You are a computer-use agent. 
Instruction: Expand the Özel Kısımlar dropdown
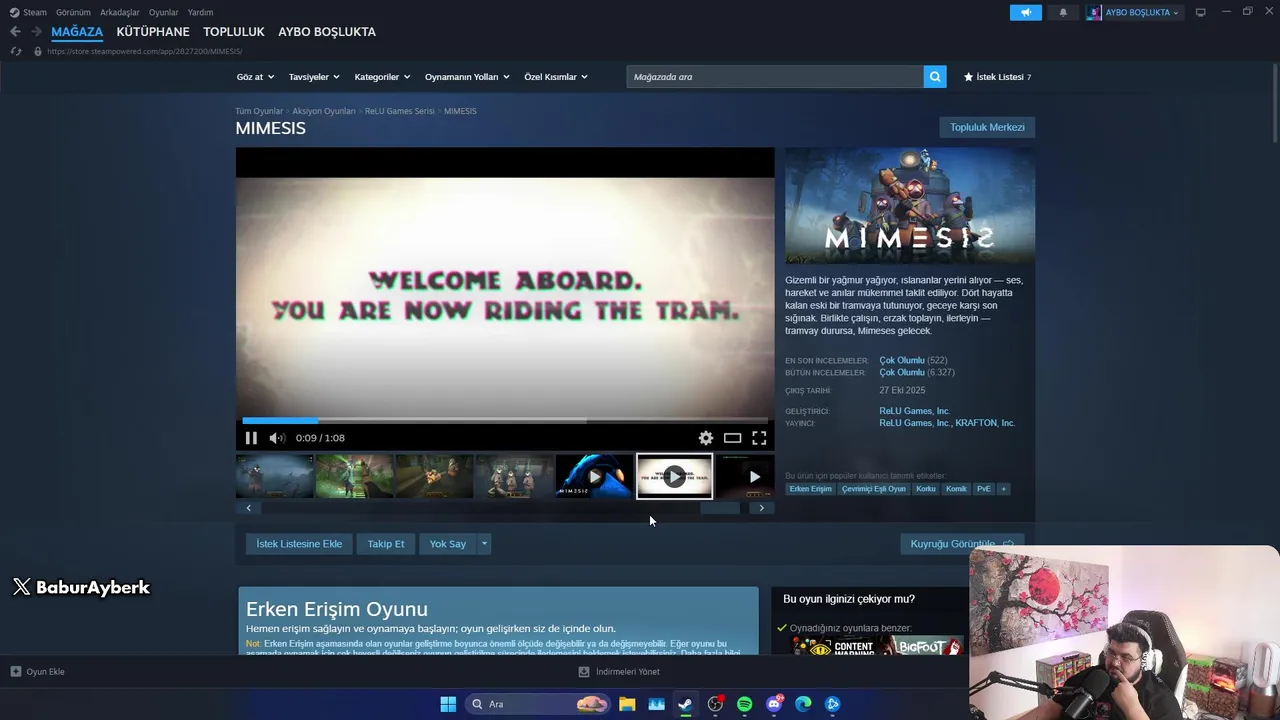pos(556,77)
